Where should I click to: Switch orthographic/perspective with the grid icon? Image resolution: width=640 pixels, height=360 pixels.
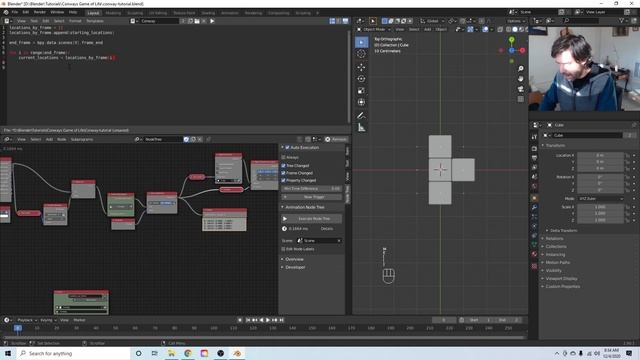tap(520, 99)
